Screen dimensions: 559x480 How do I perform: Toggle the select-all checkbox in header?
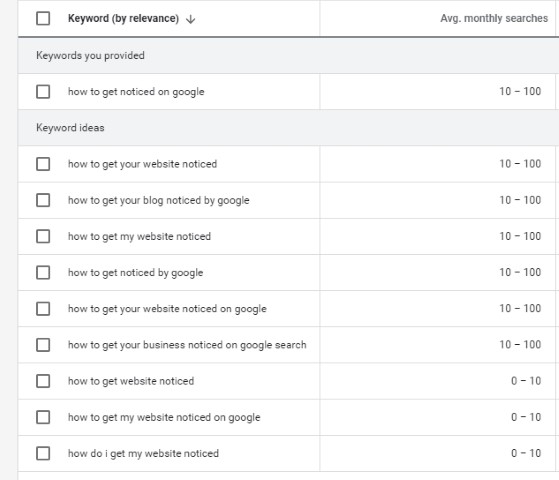(43, 18)
